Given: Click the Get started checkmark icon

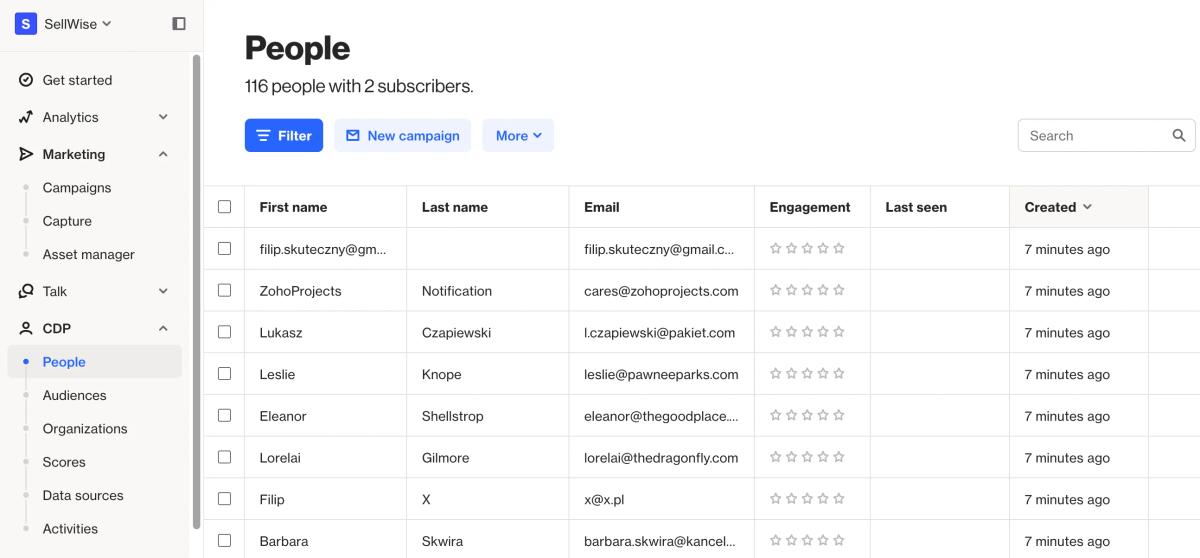Looking at the screenshot, I should click(26, 80).
